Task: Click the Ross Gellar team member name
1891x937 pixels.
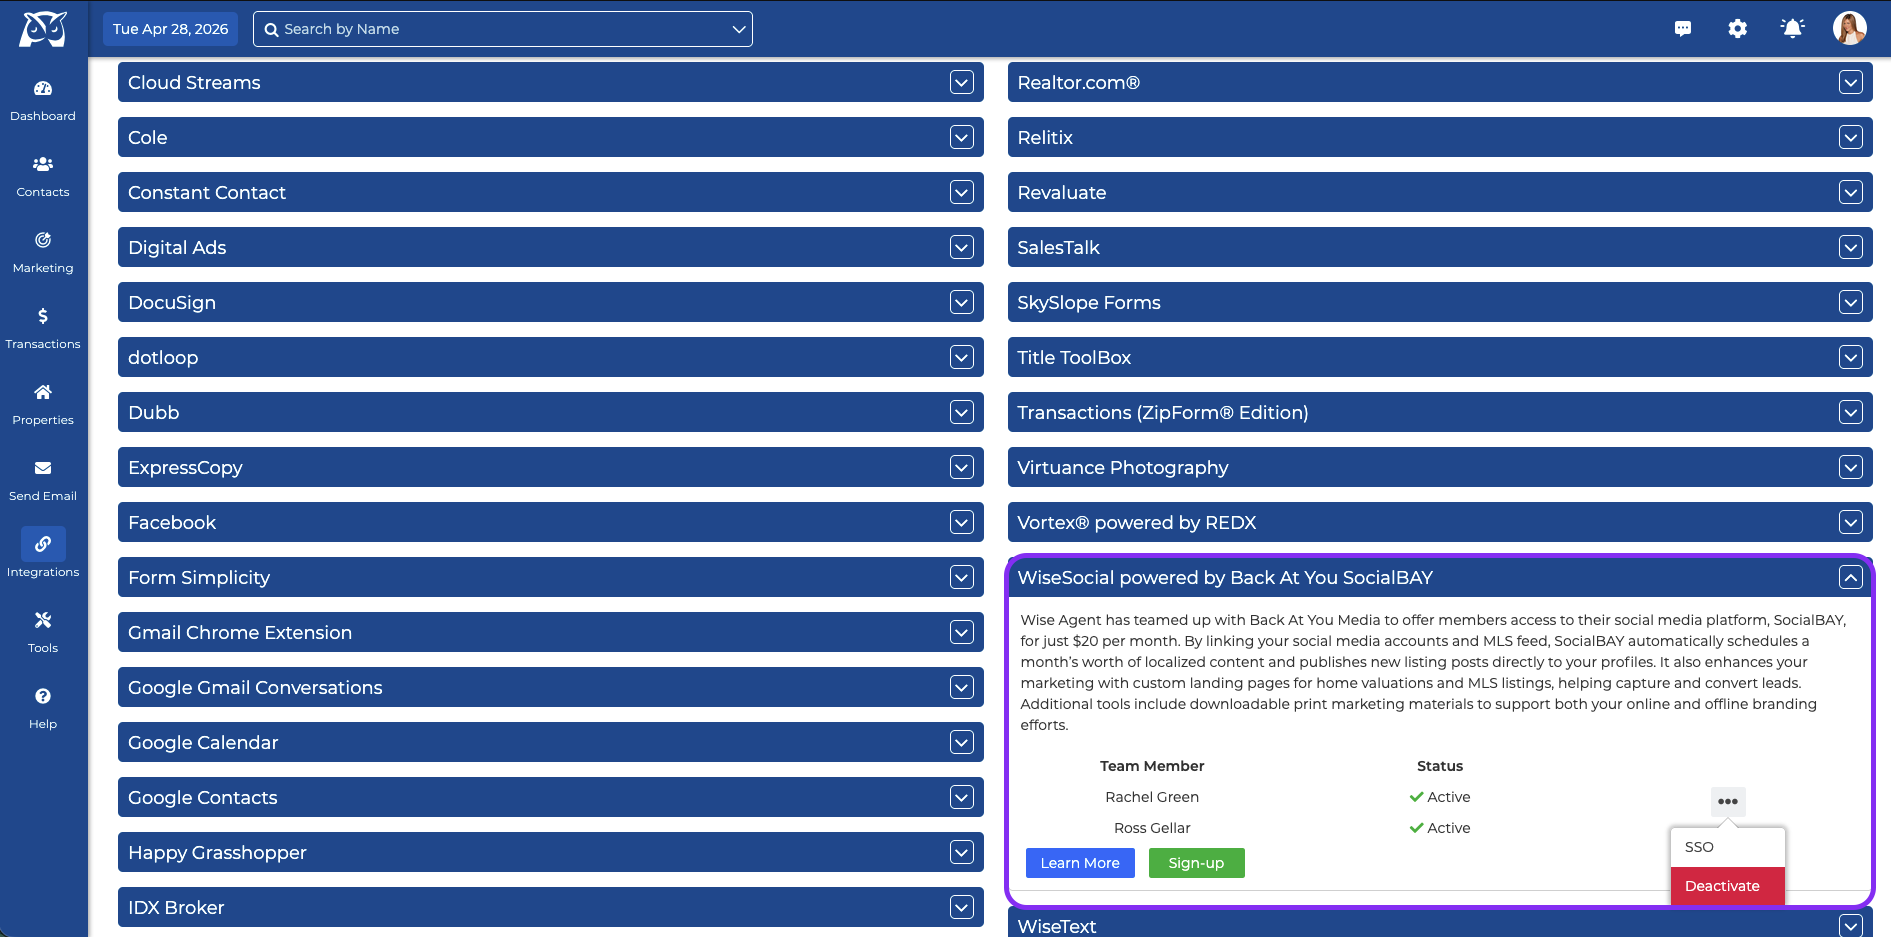Action: click(x=1152, y=828)
